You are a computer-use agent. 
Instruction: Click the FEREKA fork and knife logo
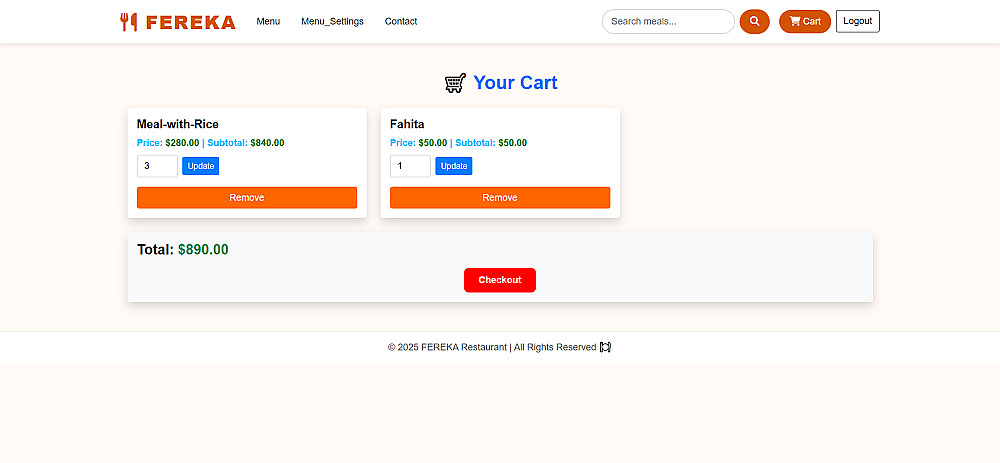click(129, 22)
